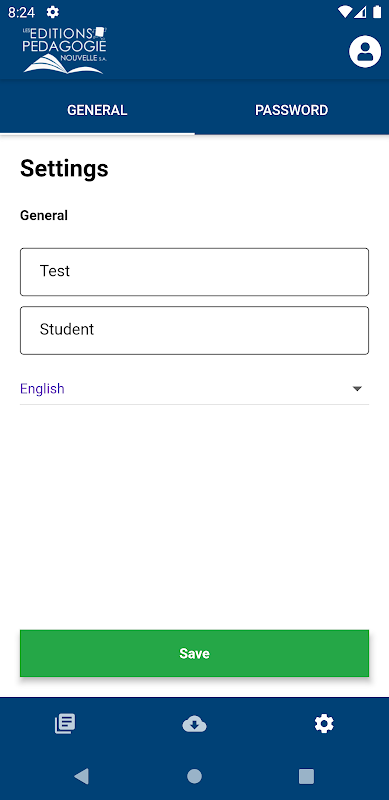Screen dimensions: 389x800
Task: Expand the language dropdown arrow
Action: pyautogui.click(x=357, y=389)
